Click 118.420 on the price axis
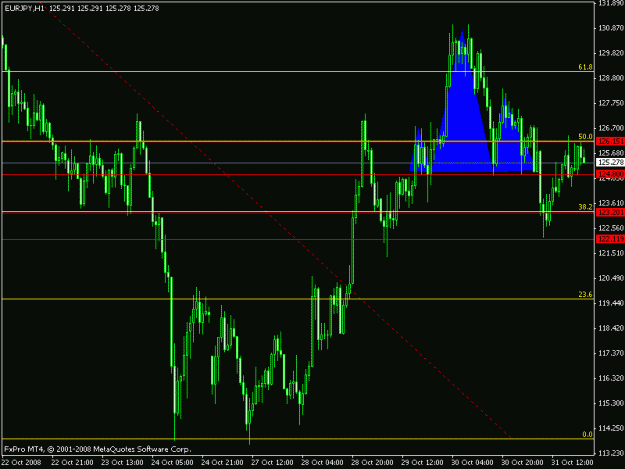The width and height of the screenshot is (625, 469). point(611,328)
